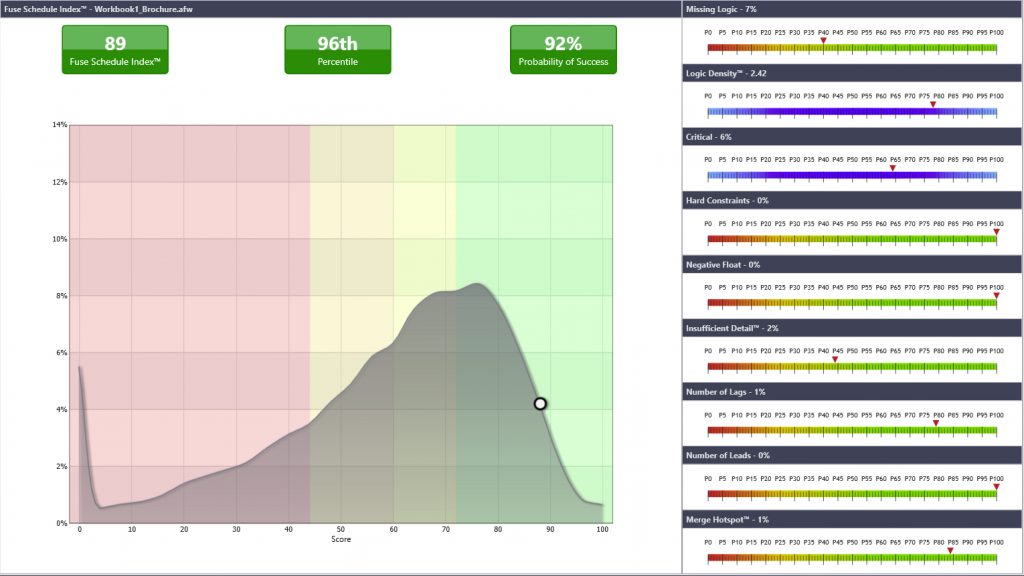Click the white circle marker on the score curve
This screenshot has width=1024, height=576.
(x=540, y=404)
